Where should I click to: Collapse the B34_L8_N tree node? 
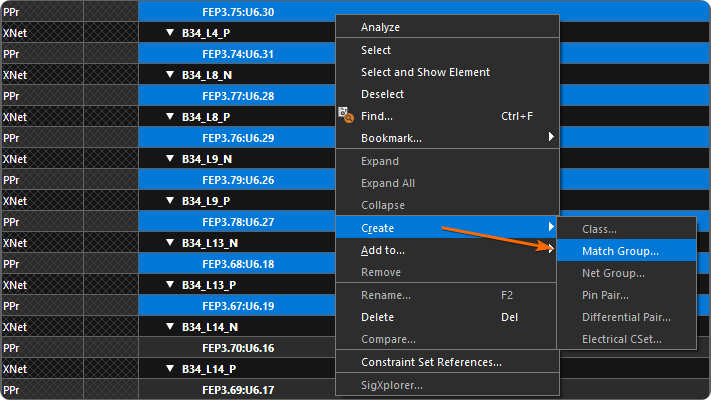[x=171, y=75]
